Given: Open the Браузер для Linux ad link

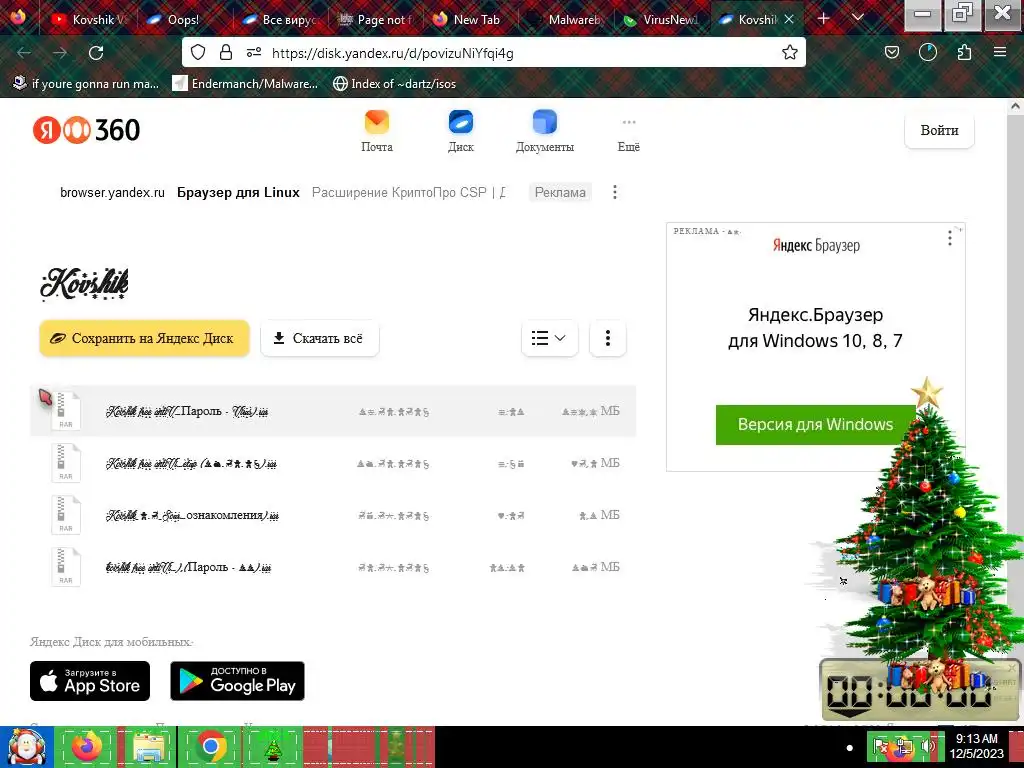Looking at the screenshot, I should tap(238, 192).
